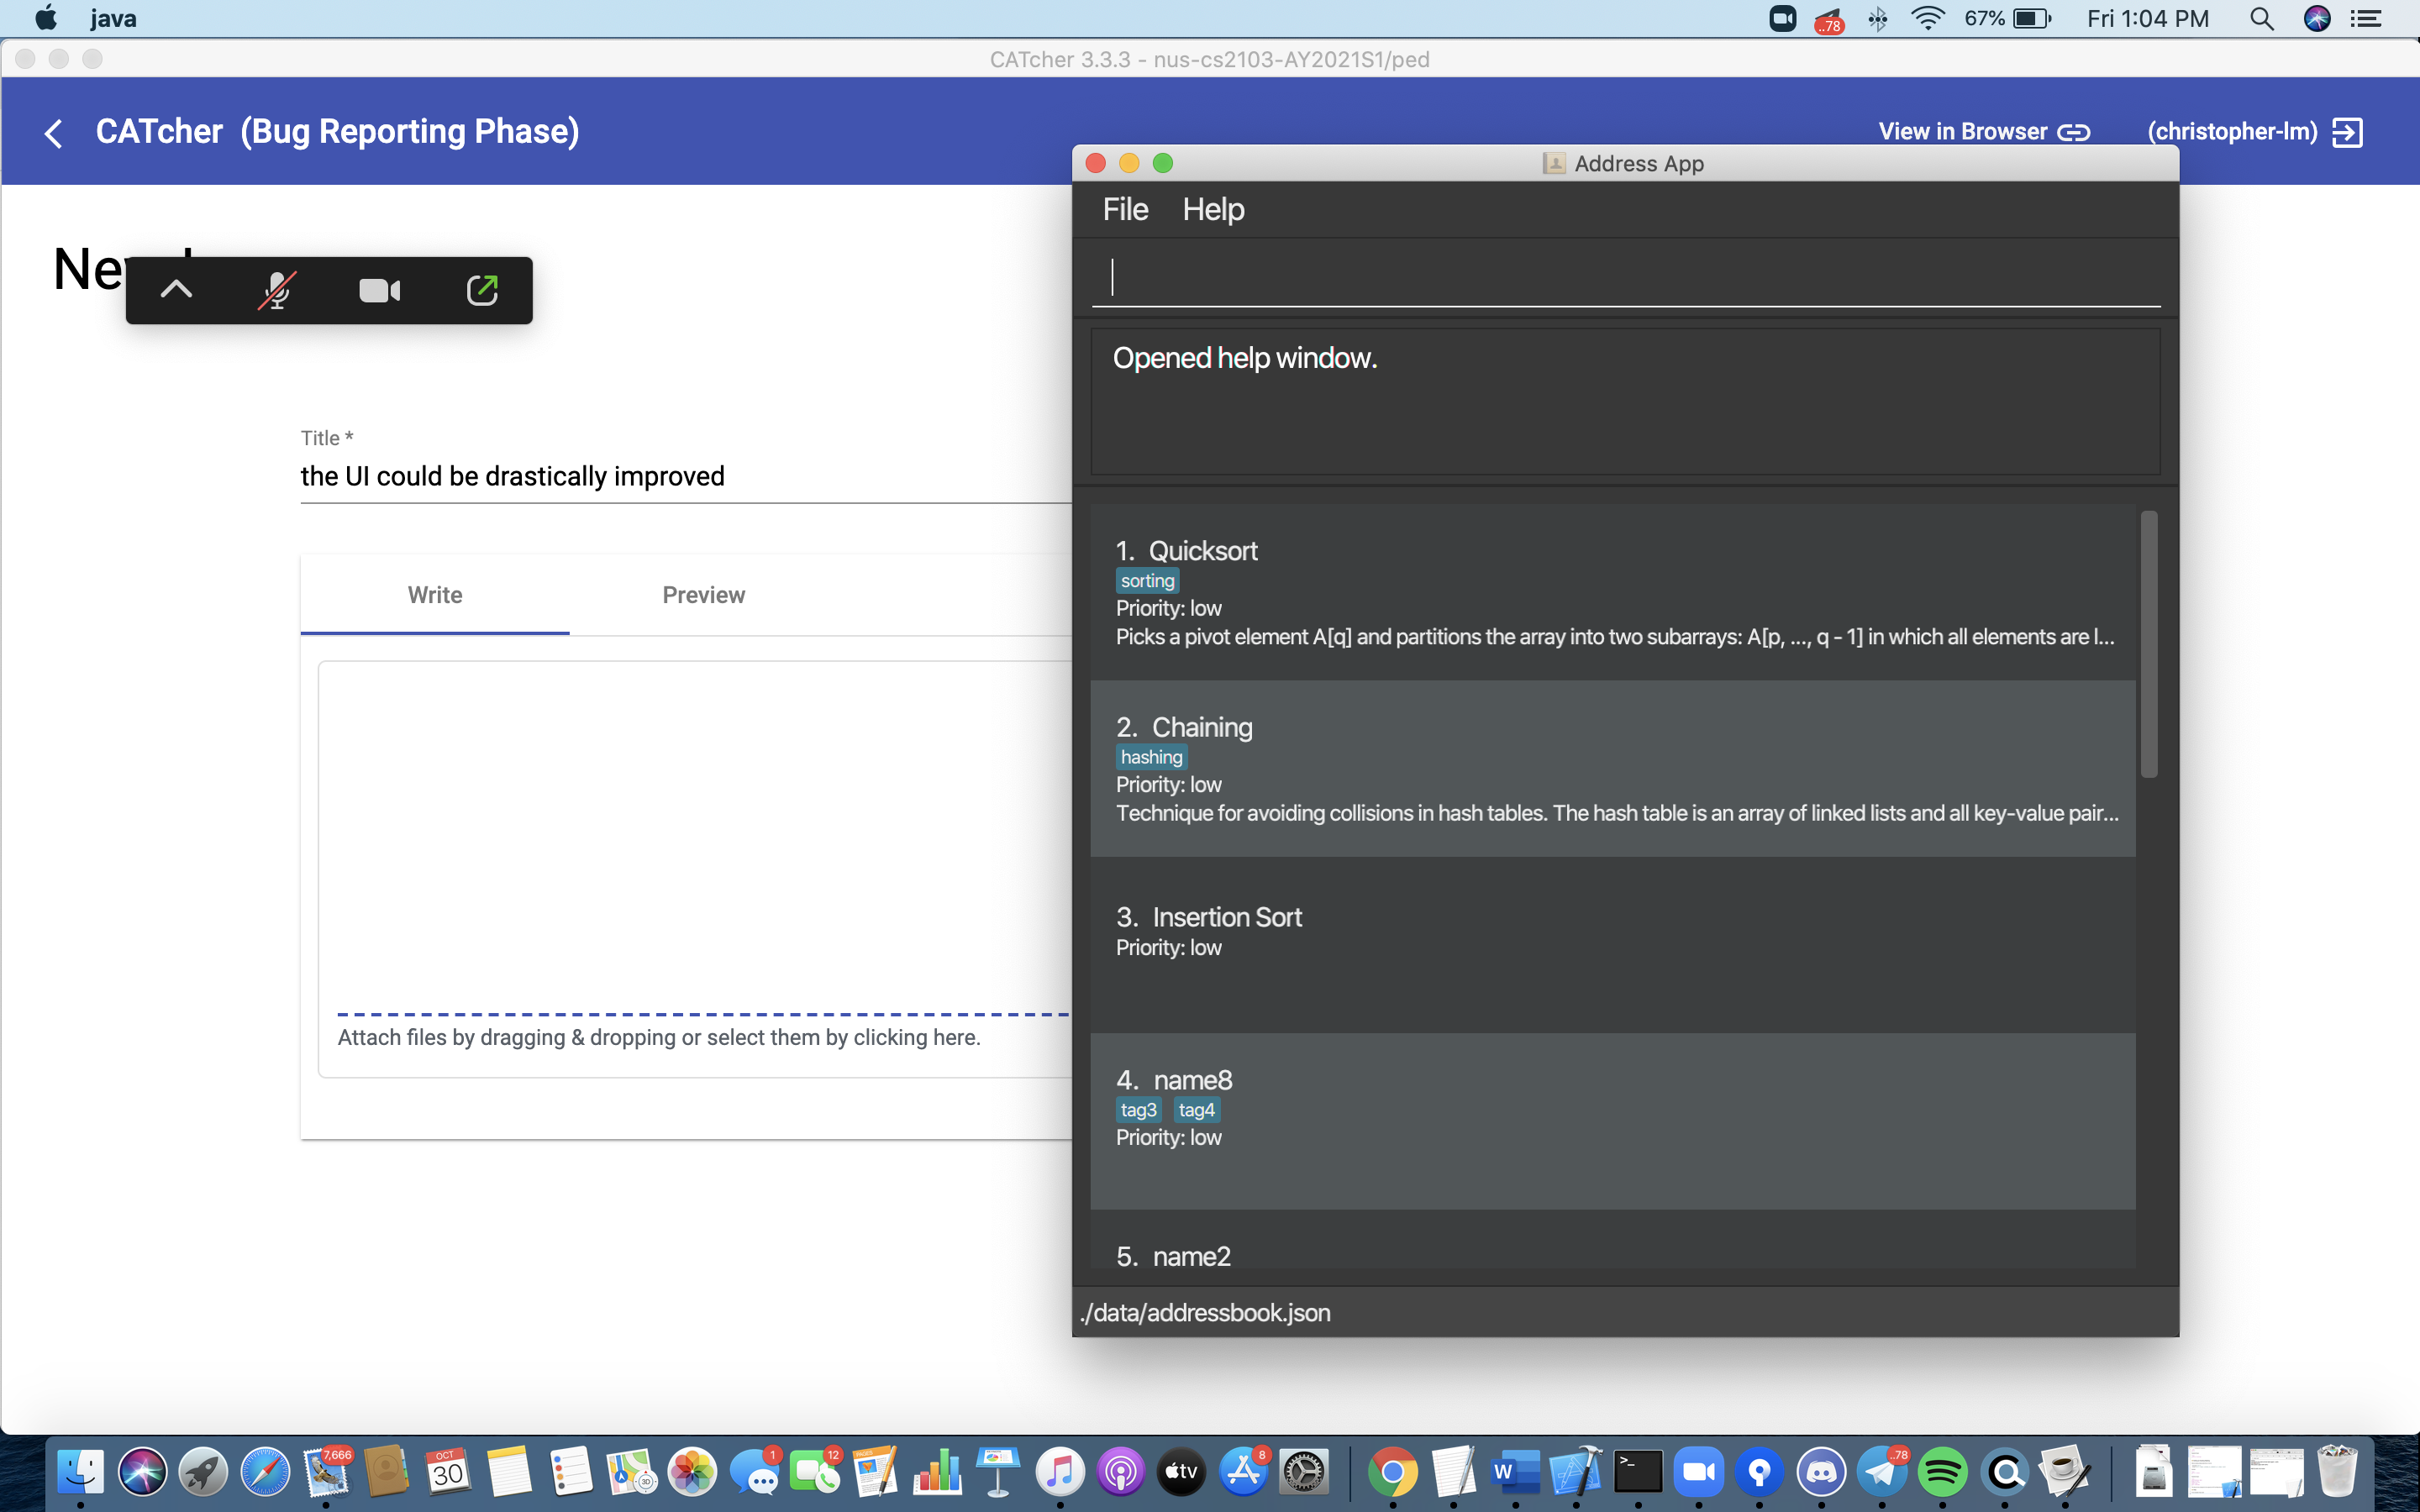Open Spotify from the dock
Screen dimensions: 2420x1512
1942,1471
